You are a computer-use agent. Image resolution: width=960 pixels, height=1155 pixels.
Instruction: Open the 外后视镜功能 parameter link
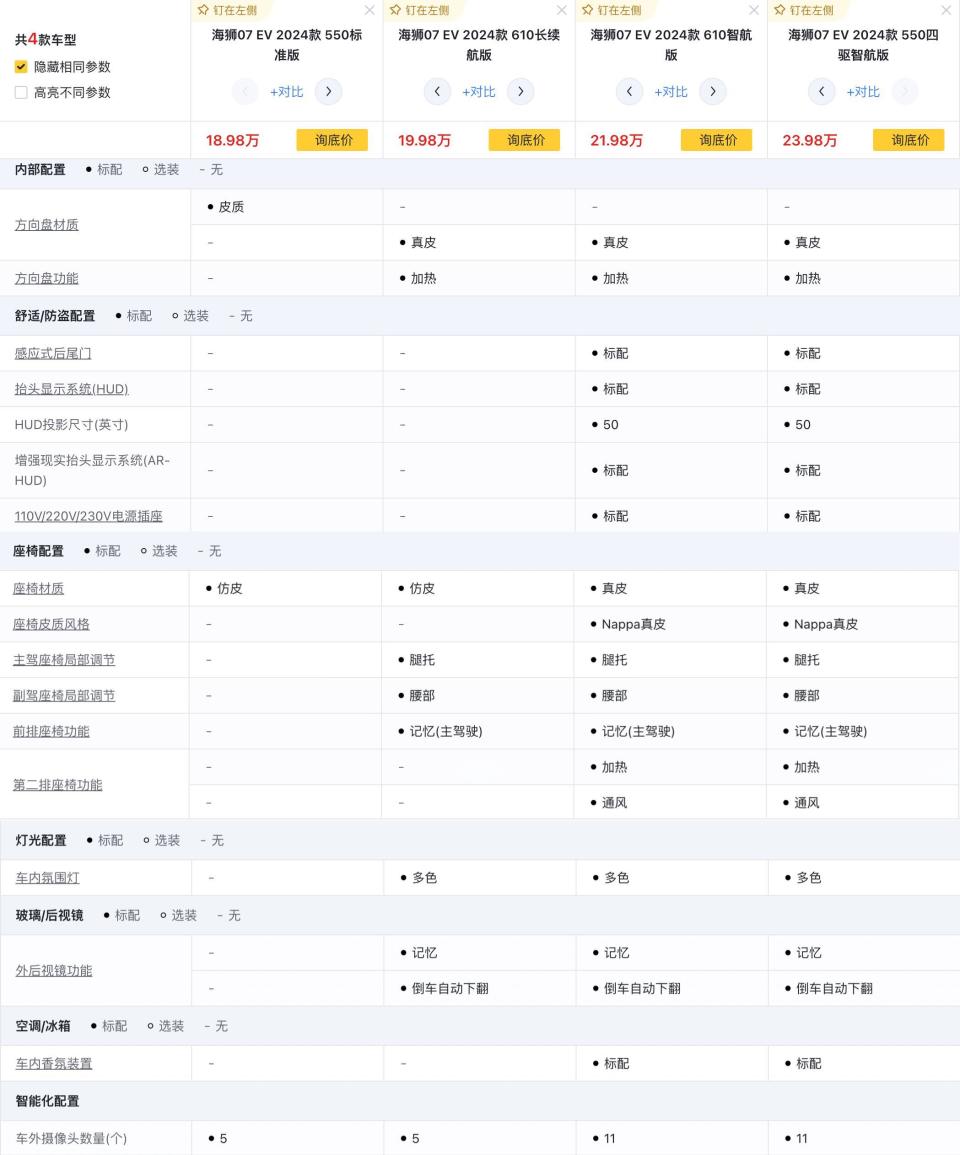point(54,971)
